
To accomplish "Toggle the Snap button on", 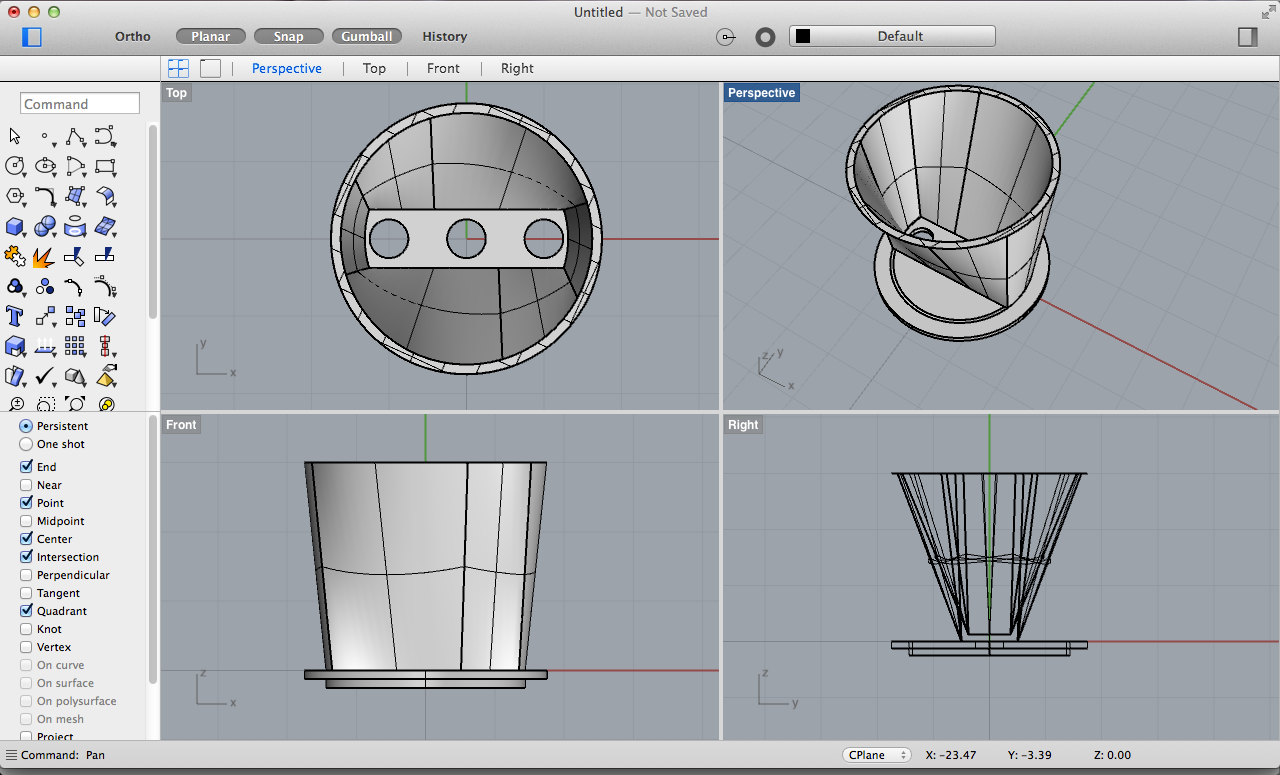I will tap(288, 35).
